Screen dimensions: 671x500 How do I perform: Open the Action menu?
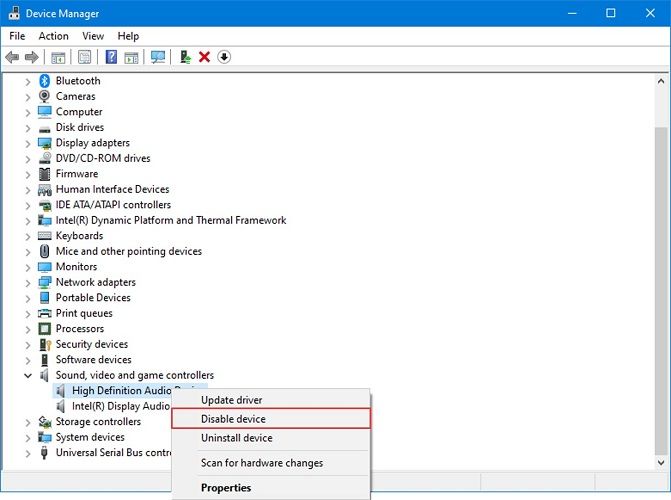(53, 36)
